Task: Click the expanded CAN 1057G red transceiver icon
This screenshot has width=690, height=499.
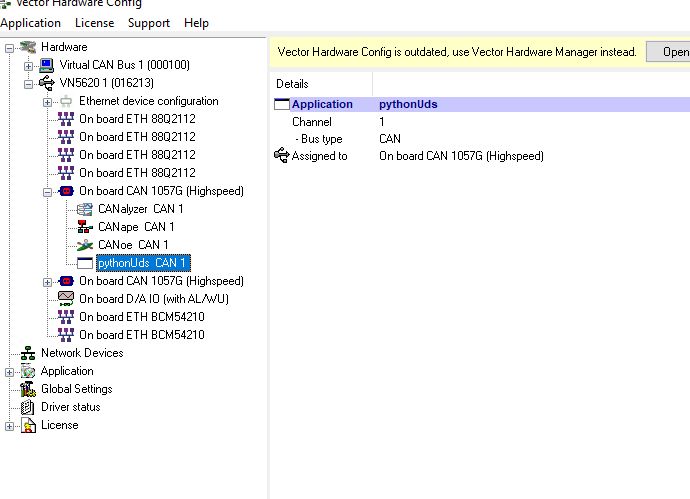Action: click(66, 191)
